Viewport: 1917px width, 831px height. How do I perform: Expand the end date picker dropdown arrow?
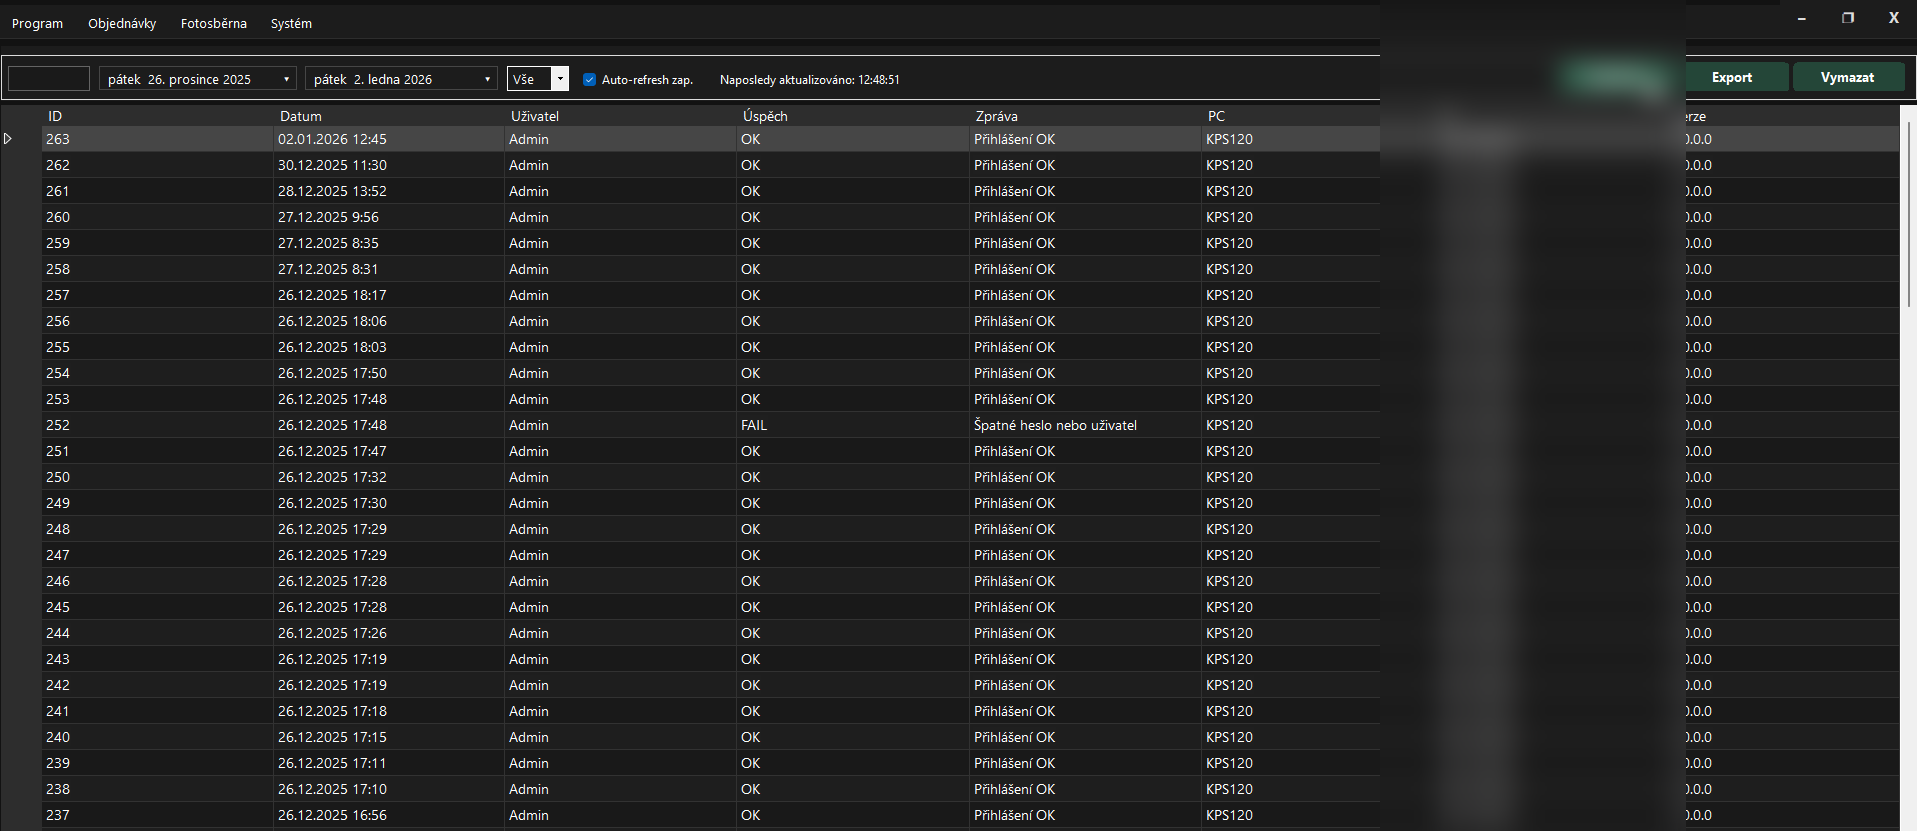pyautogui.click(x=488, y=79)
